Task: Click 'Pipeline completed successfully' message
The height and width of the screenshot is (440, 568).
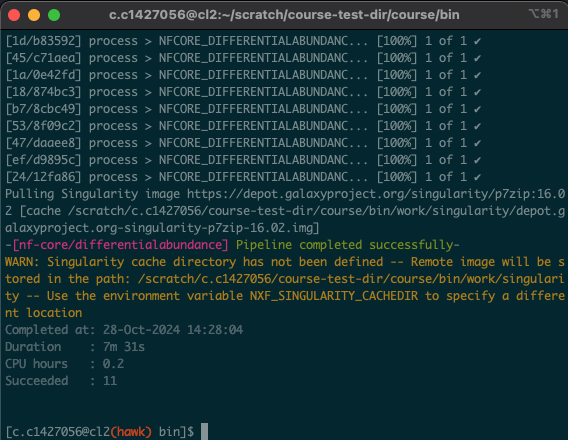Action: point(344,245)
